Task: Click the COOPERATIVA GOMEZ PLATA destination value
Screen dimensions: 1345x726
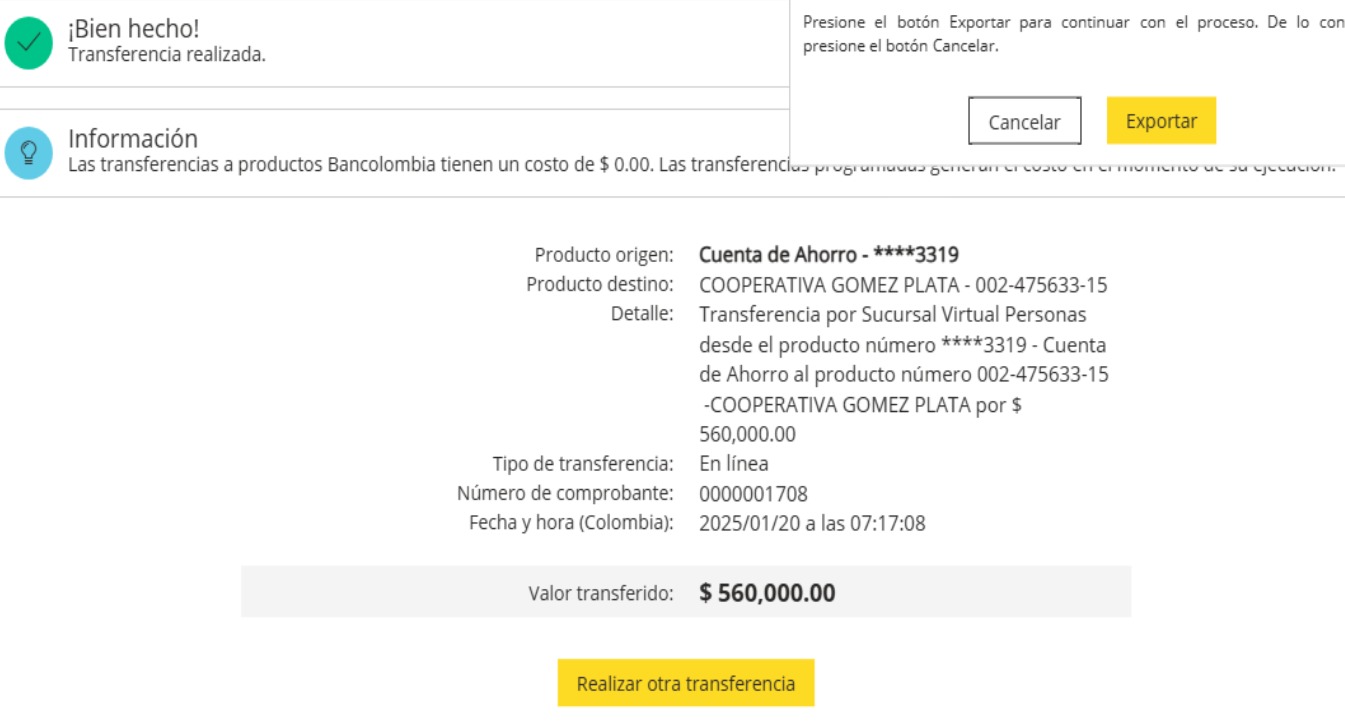Action: pyautogui.click(x=902, y=285)
